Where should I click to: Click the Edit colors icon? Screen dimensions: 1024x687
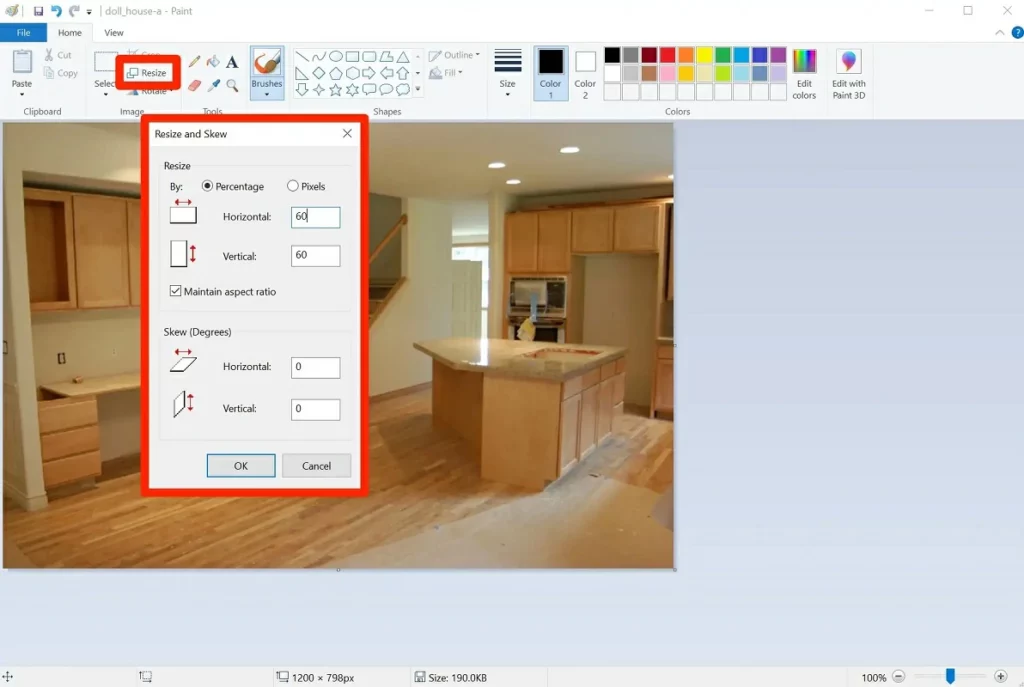point(804,74)
